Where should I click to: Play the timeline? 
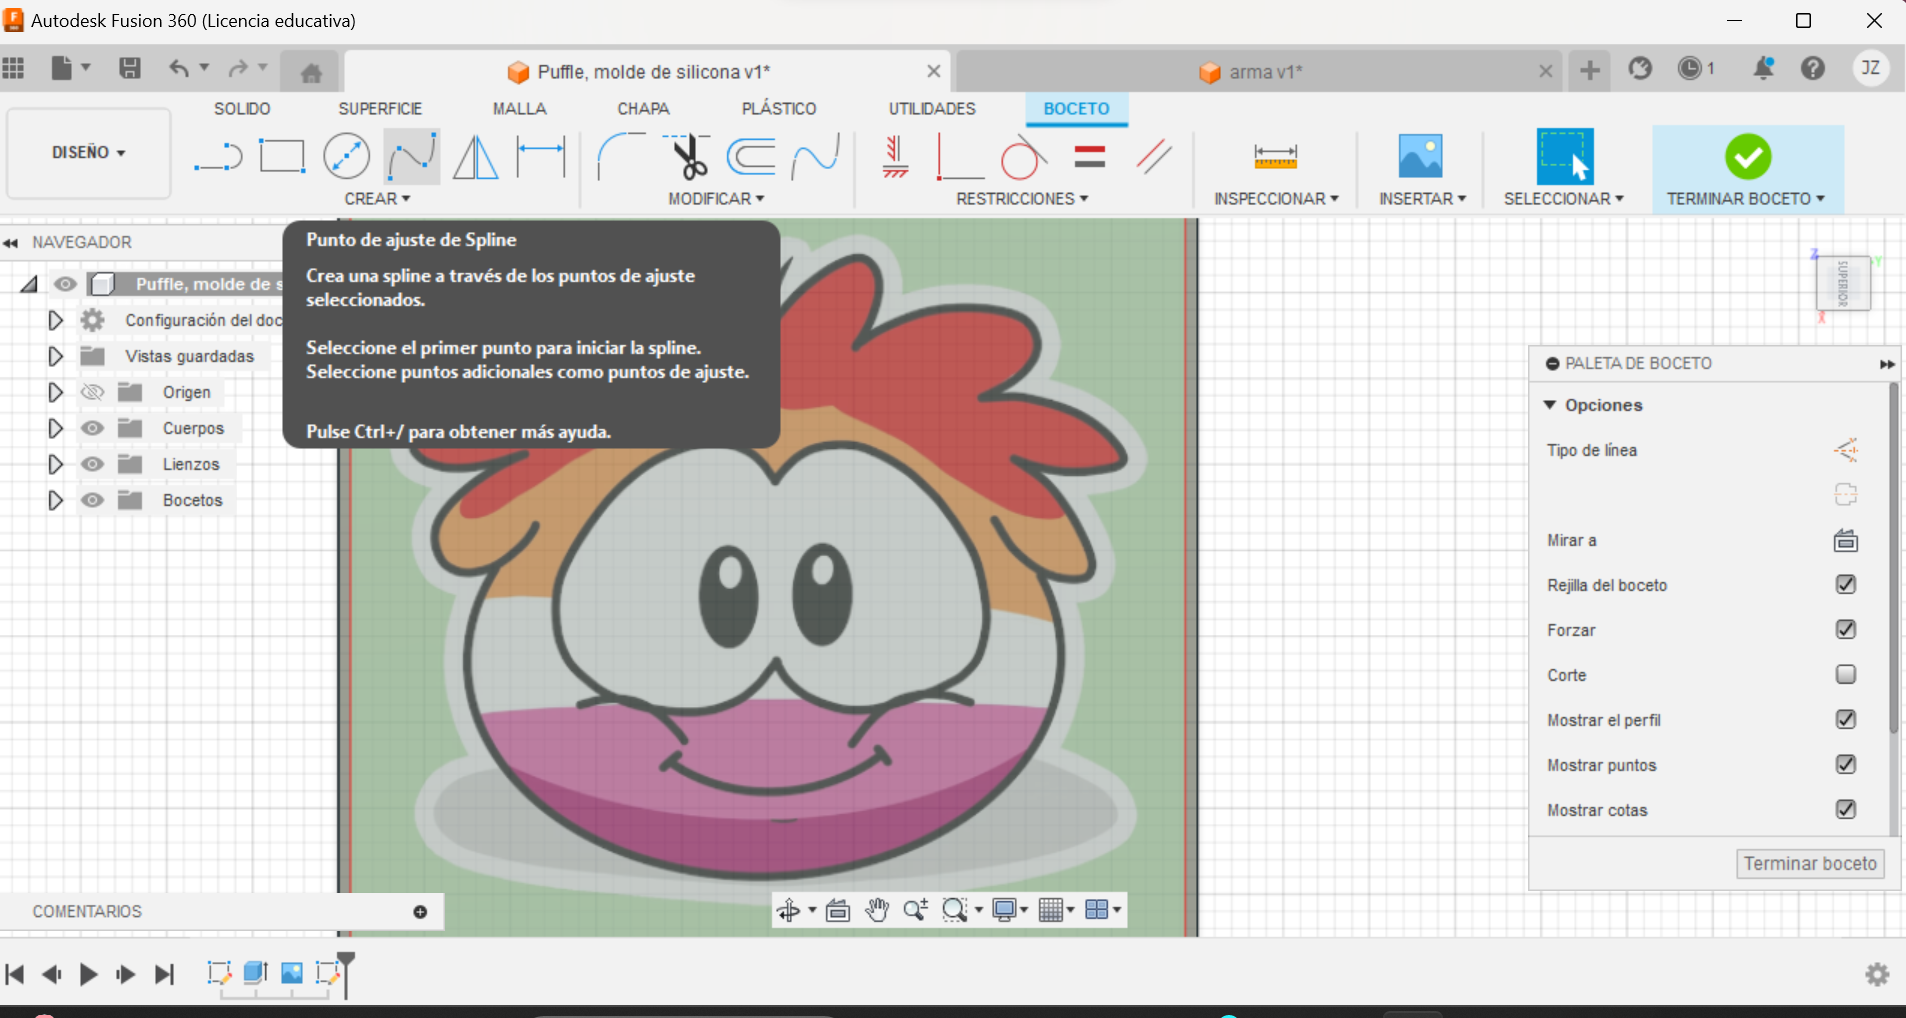tap(88, 974)
